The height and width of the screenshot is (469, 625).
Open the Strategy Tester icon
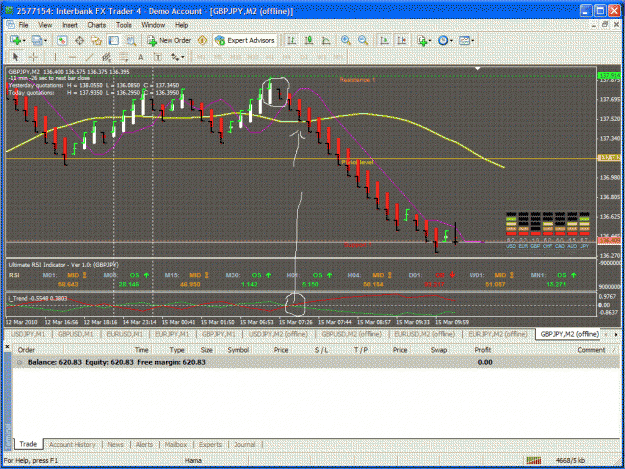pos(131,40)
